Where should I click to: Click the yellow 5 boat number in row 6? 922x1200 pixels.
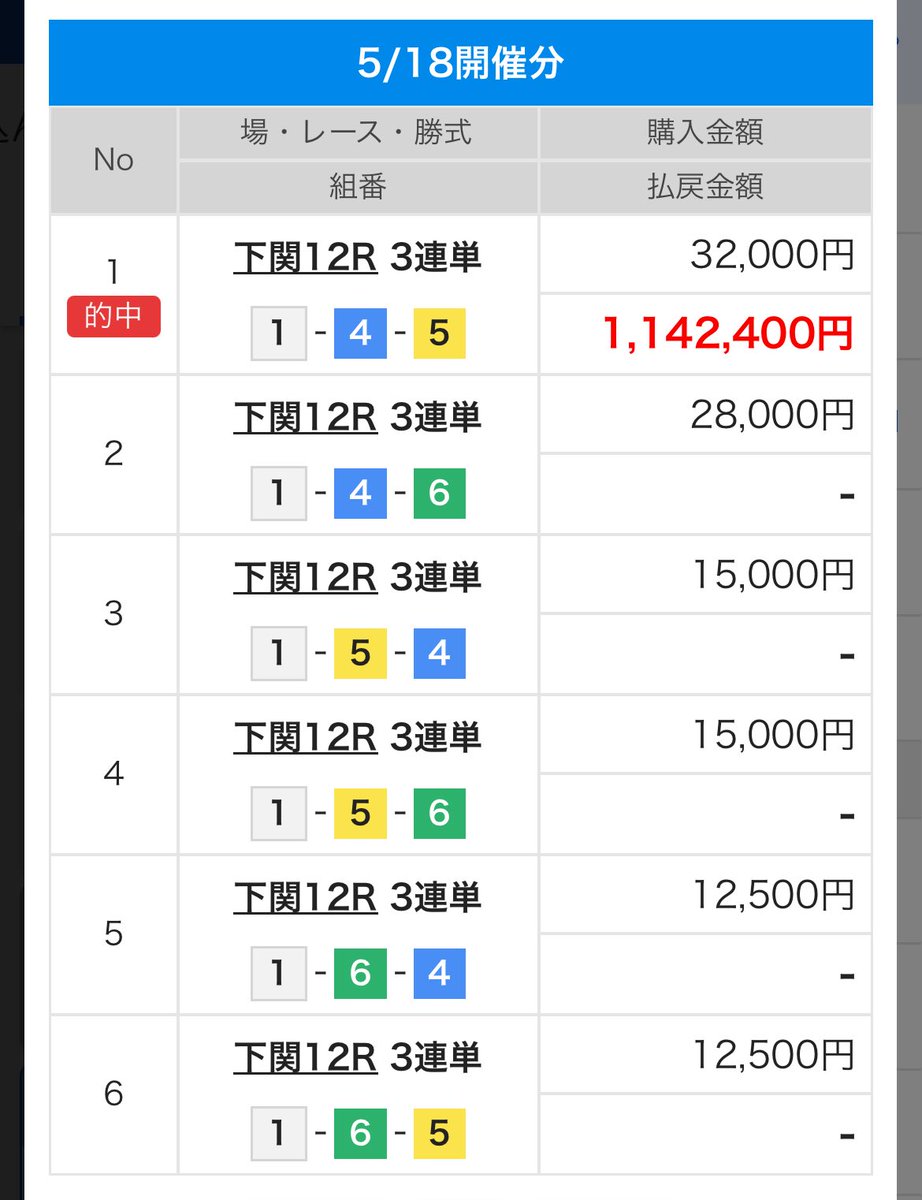click(439, 1133)
